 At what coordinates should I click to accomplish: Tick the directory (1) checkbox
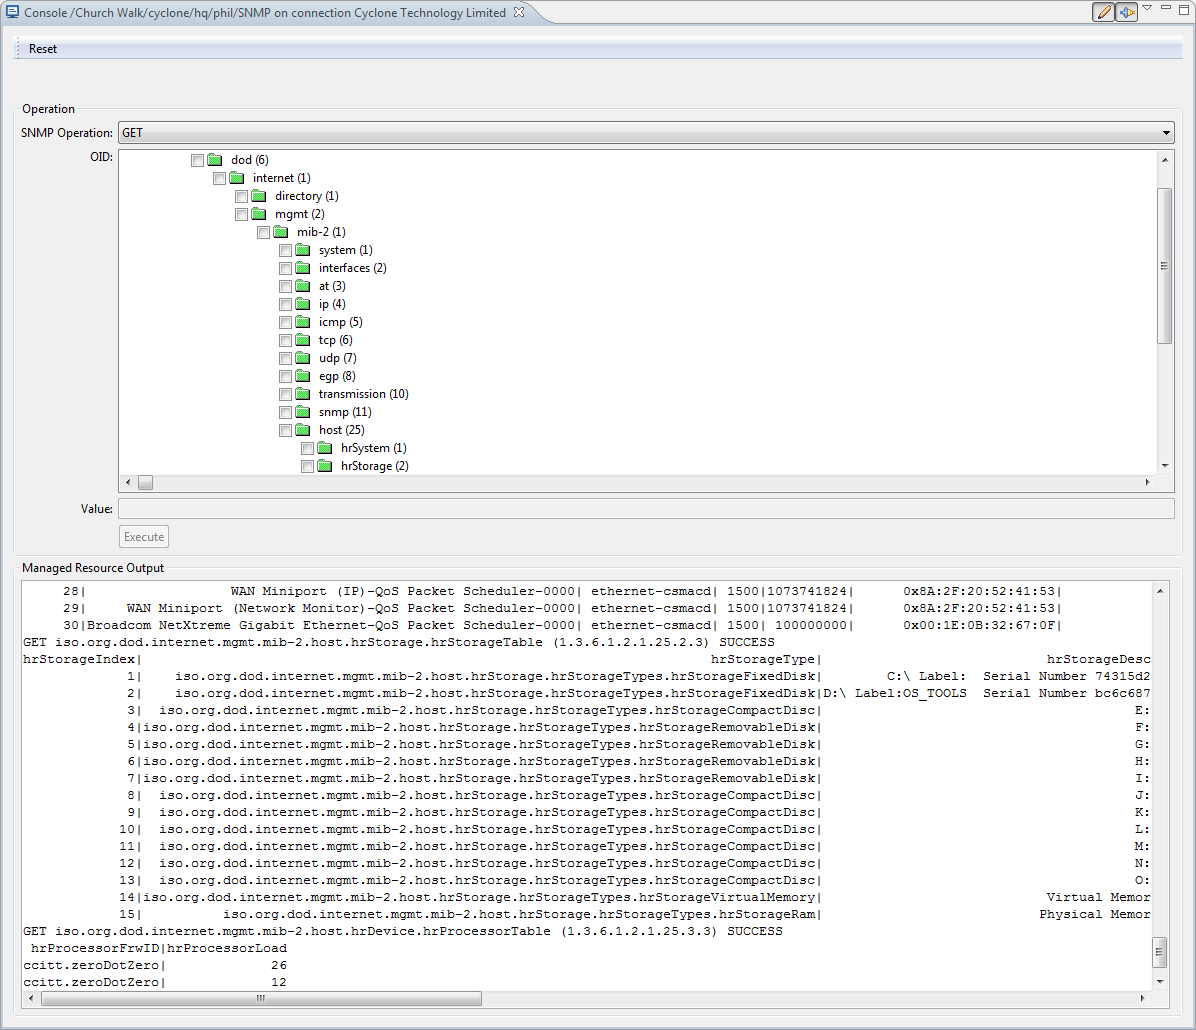pos(242,196)
